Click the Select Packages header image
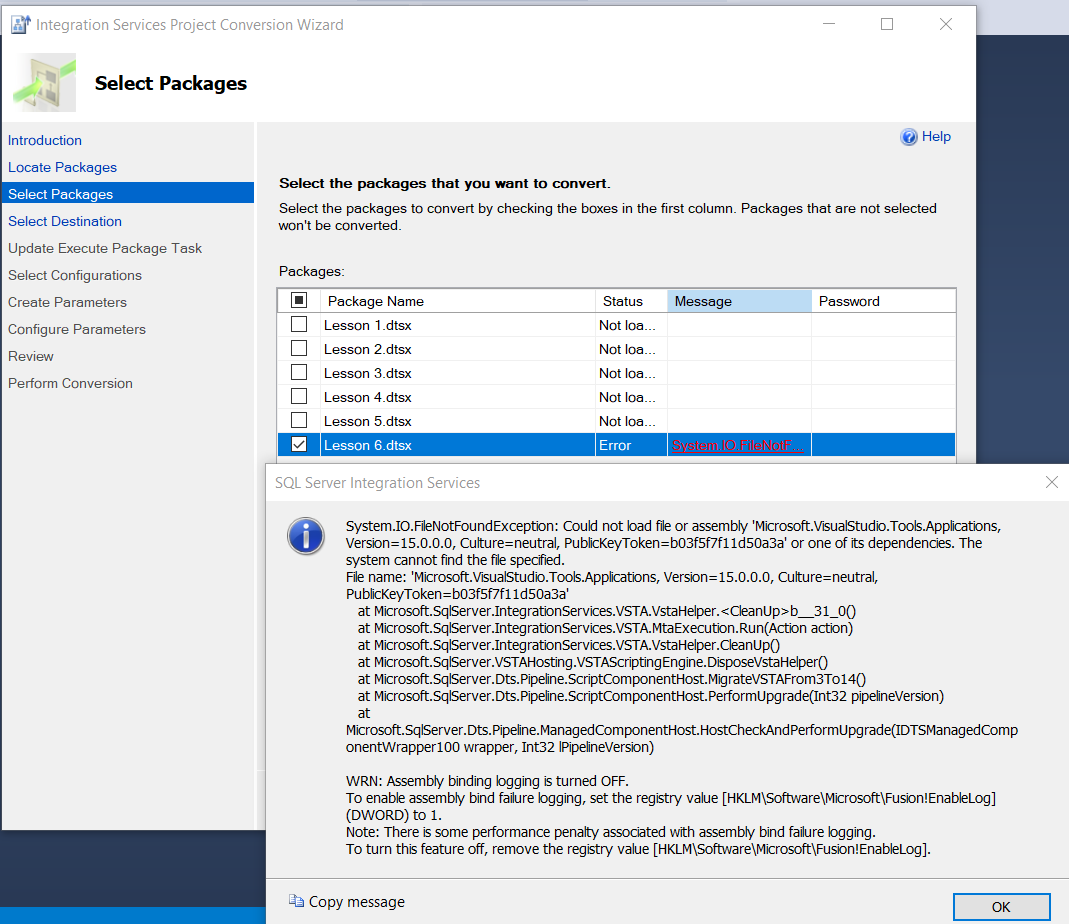1069x924 pixels. 44,83
